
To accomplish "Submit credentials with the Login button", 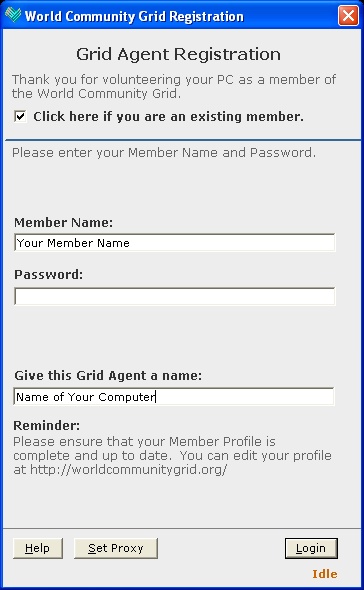I will pos(311,548).
